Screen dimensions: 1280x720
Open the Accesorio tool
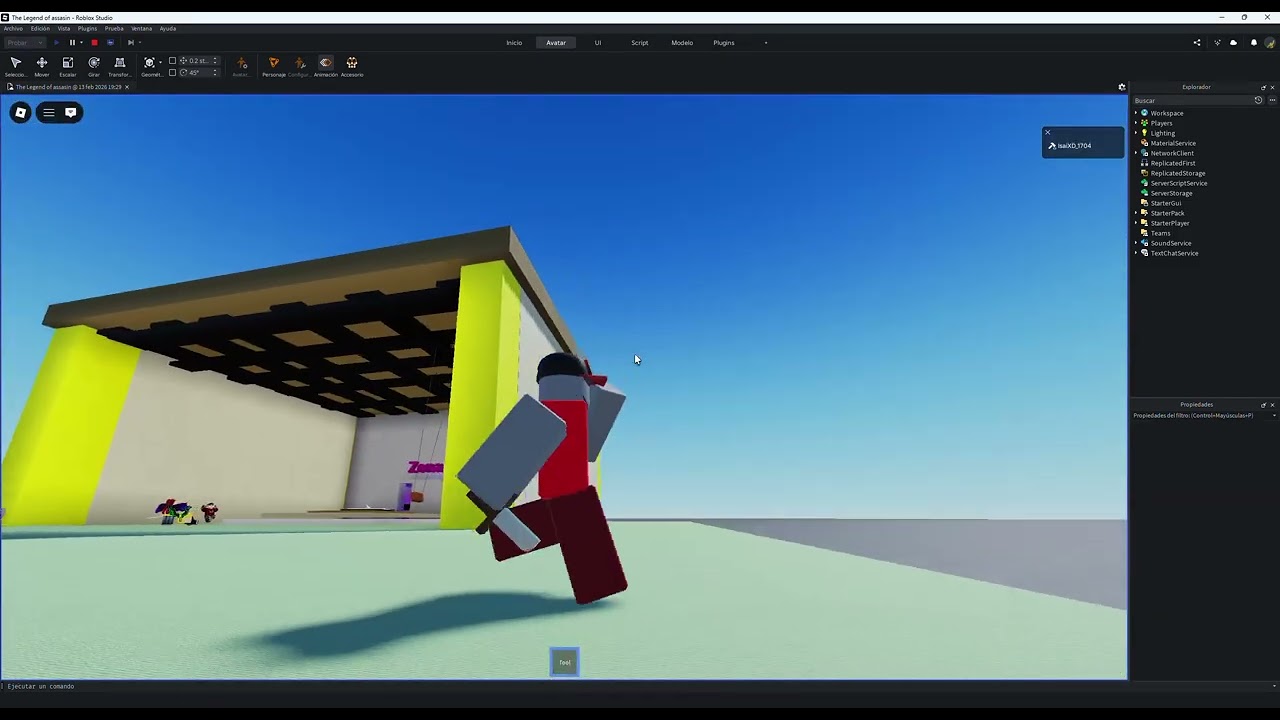pos(352,66)
